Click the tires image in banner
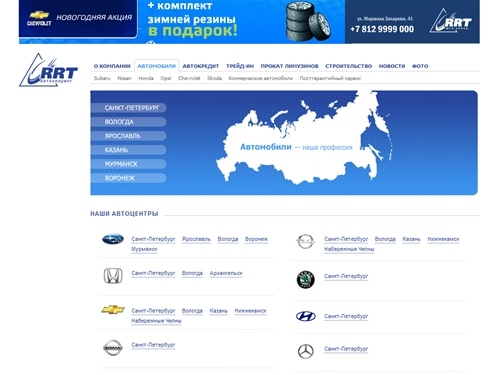 [308, 21]
